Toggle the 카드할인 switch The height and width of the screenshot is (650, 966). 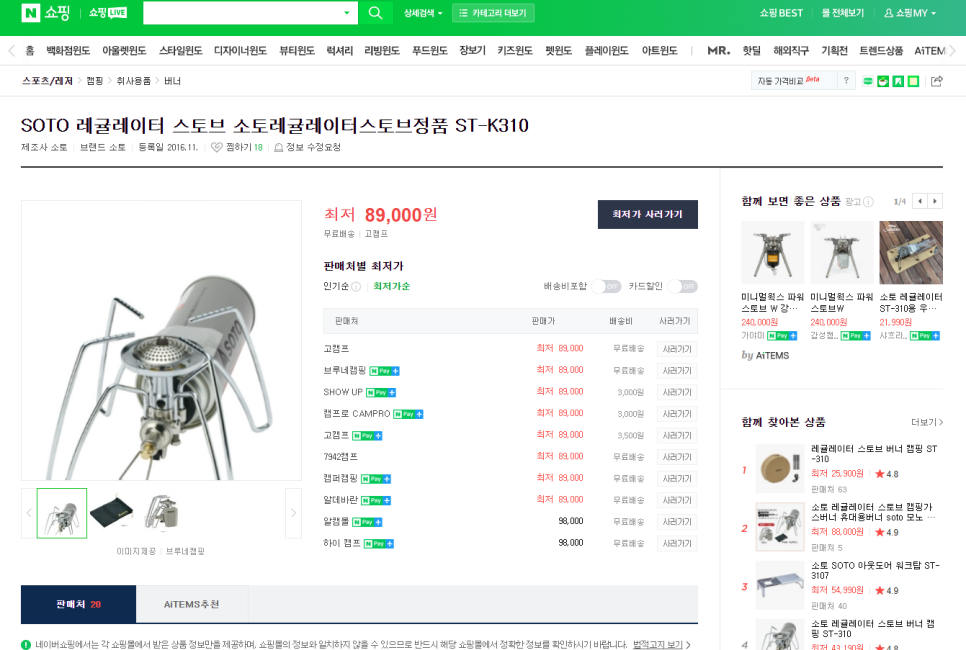[x=682, y=286]
